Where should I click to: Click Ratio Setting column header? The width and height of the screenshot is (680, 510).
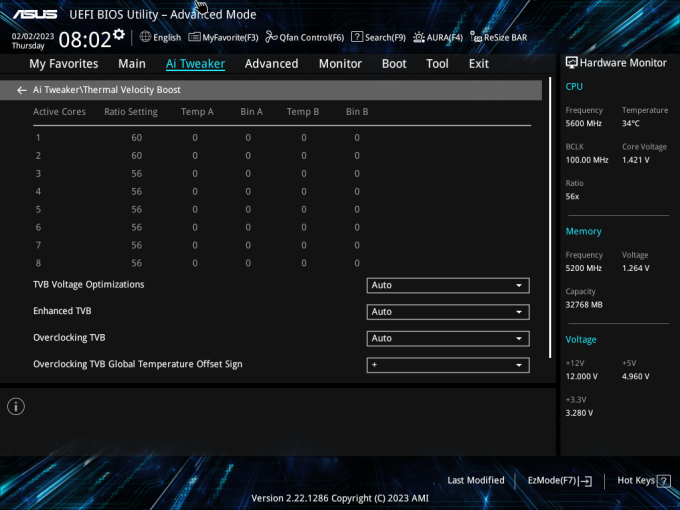131,112
